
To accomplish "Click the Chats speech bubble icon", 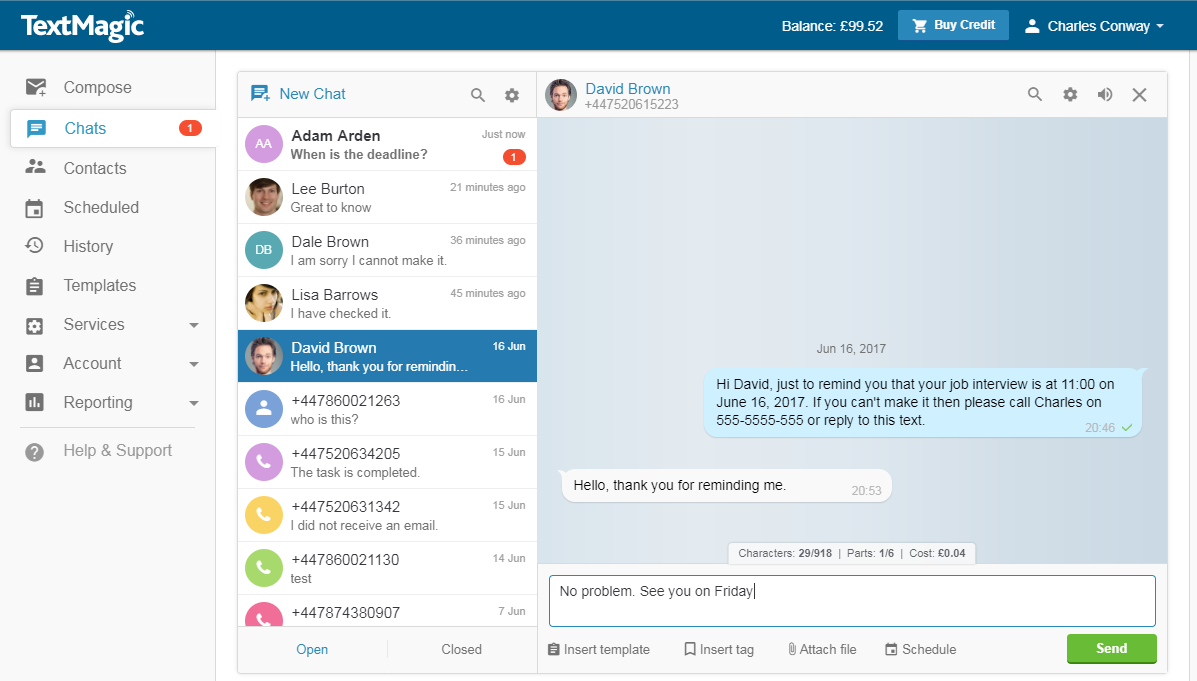I will (x=36, y=128).
